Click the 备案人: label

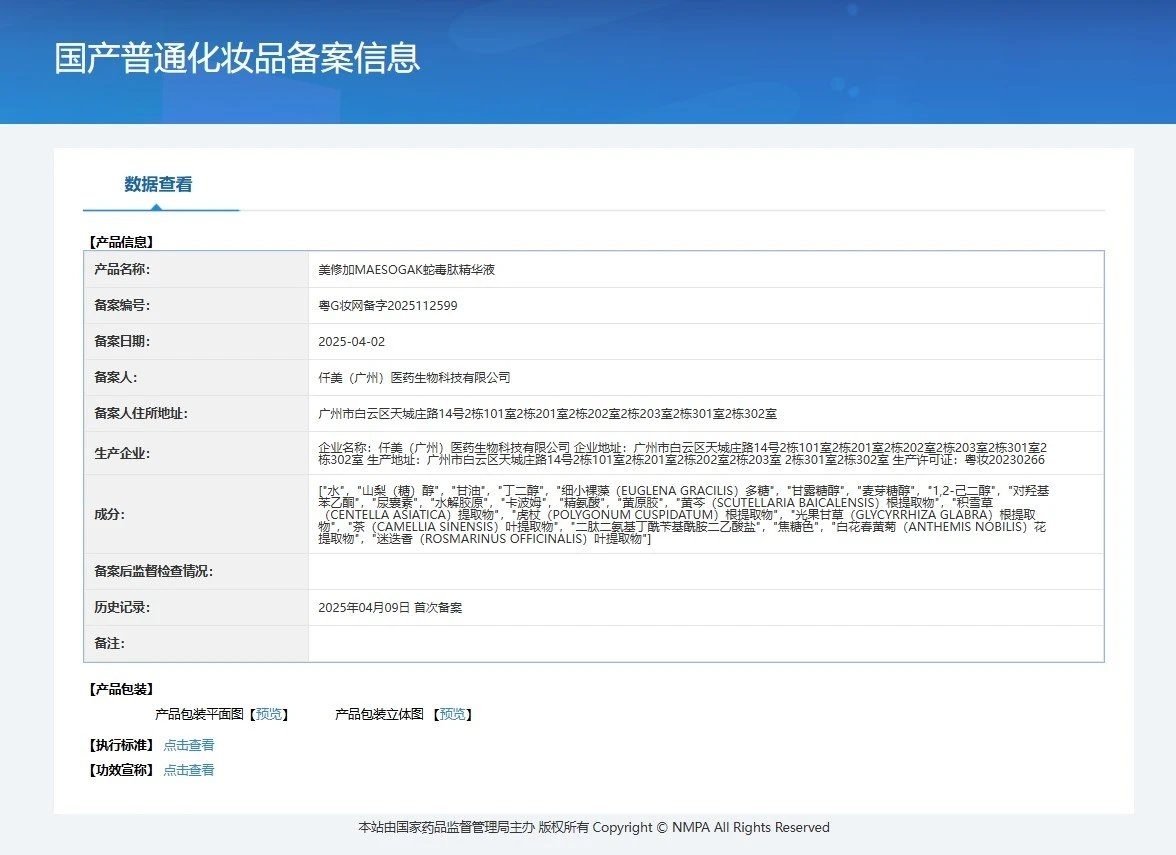tap(116, 377)
